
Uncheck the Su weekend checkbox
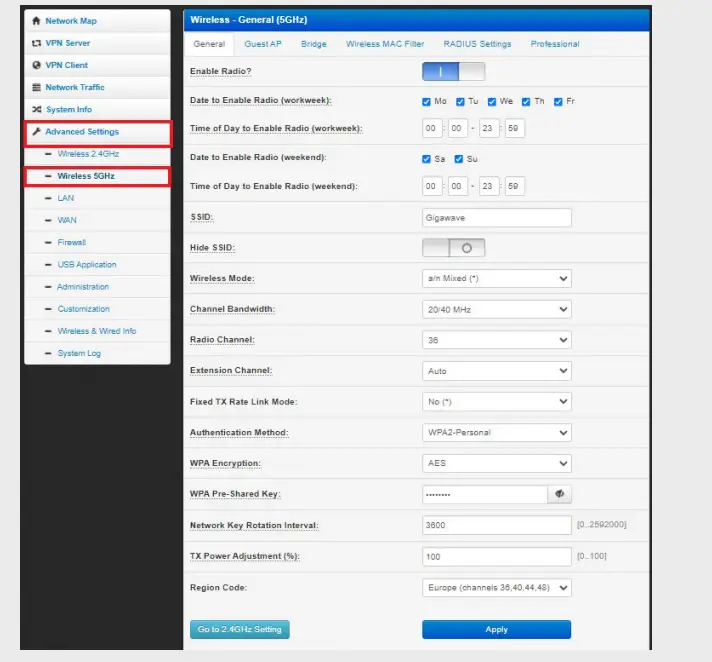click(x=459, y=159)
